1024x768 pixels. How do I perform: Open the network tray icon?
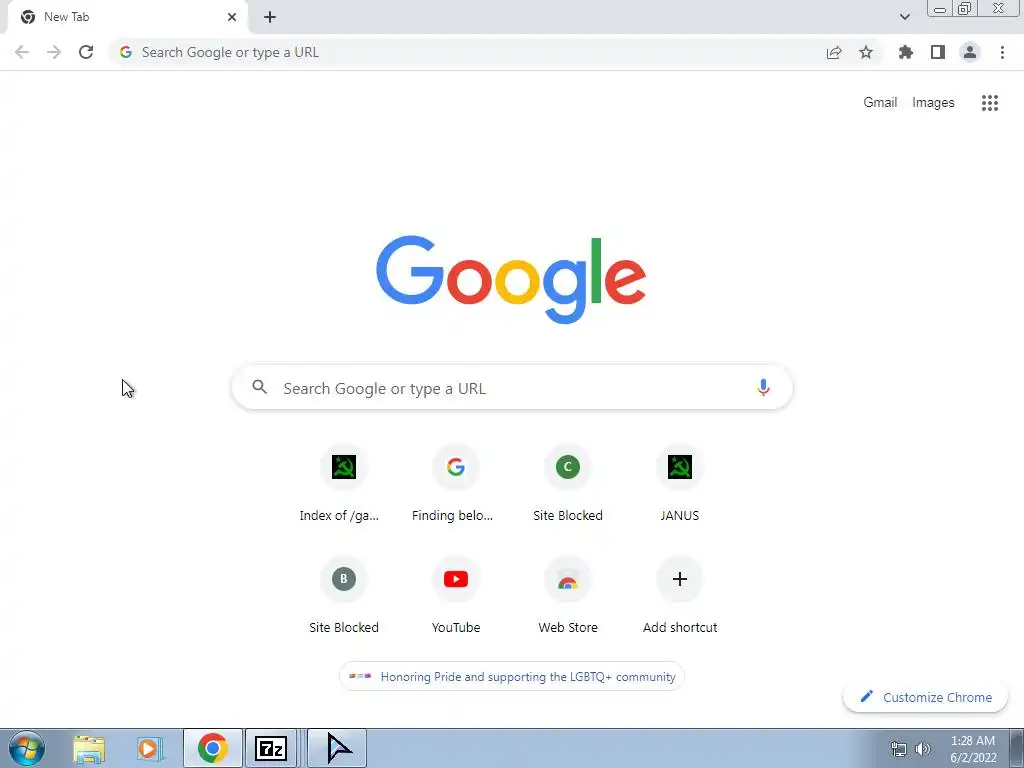(899, 749)
